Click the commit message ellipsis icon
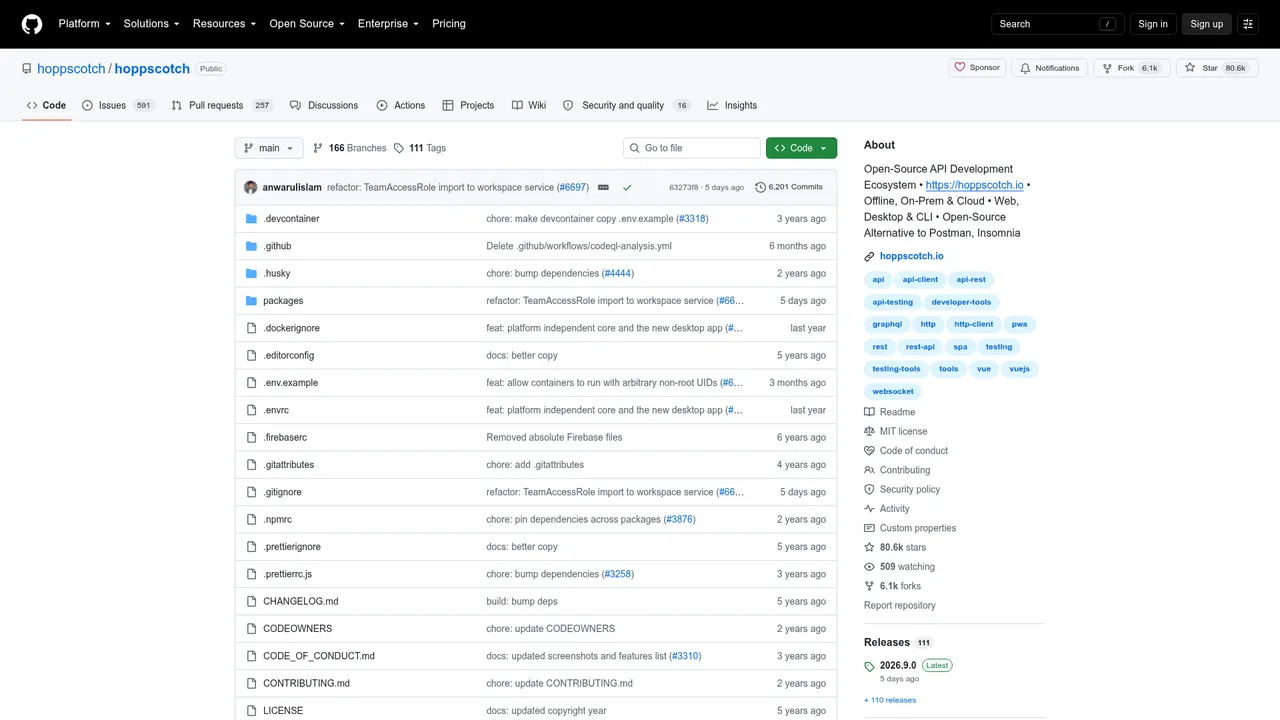 tap(603, 187)
